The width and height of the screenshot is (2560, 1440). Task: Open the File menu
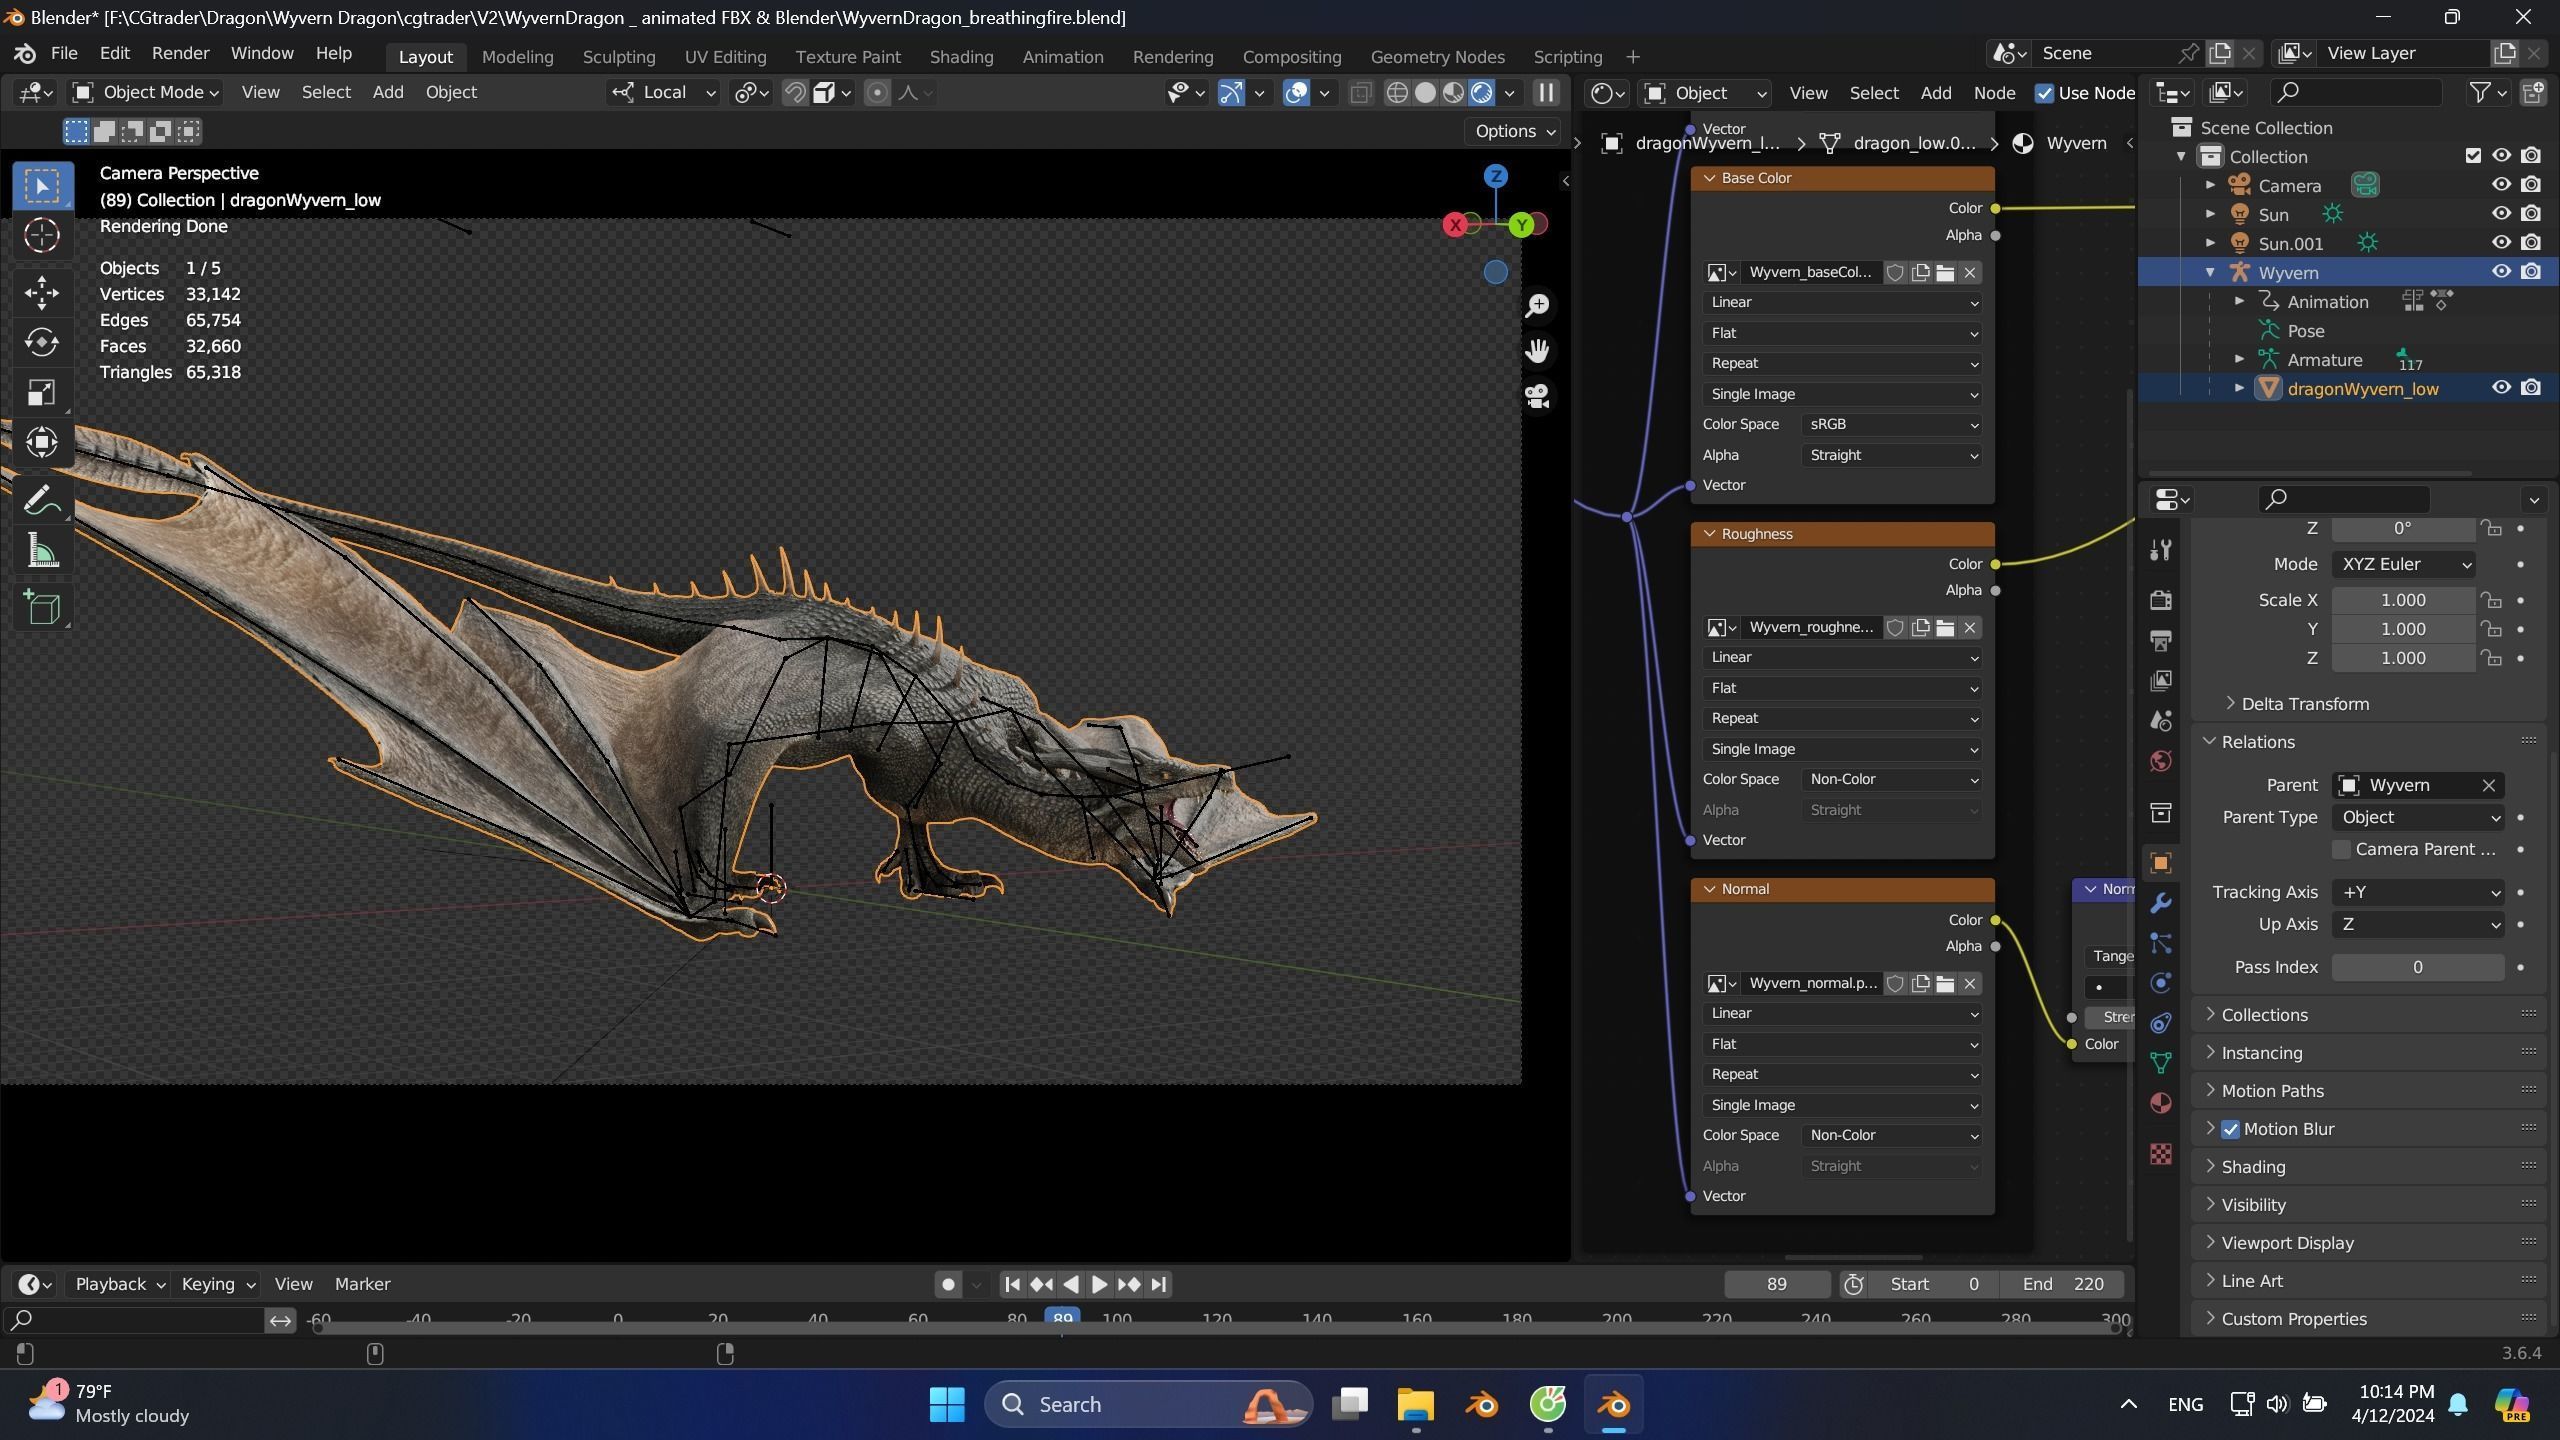tap(64, 53)
